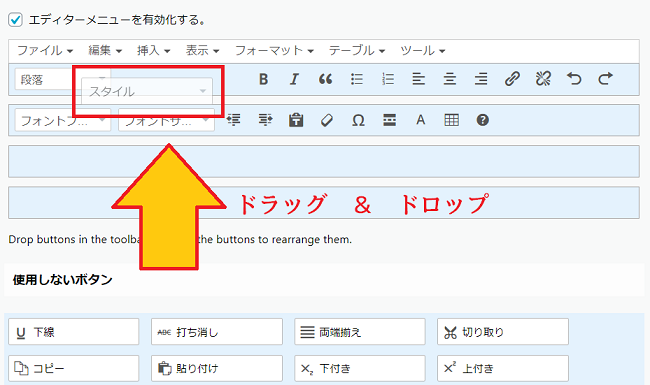Select the 貼り付け paste button
This screenshot has height=385, width=650.
point(217,368)
